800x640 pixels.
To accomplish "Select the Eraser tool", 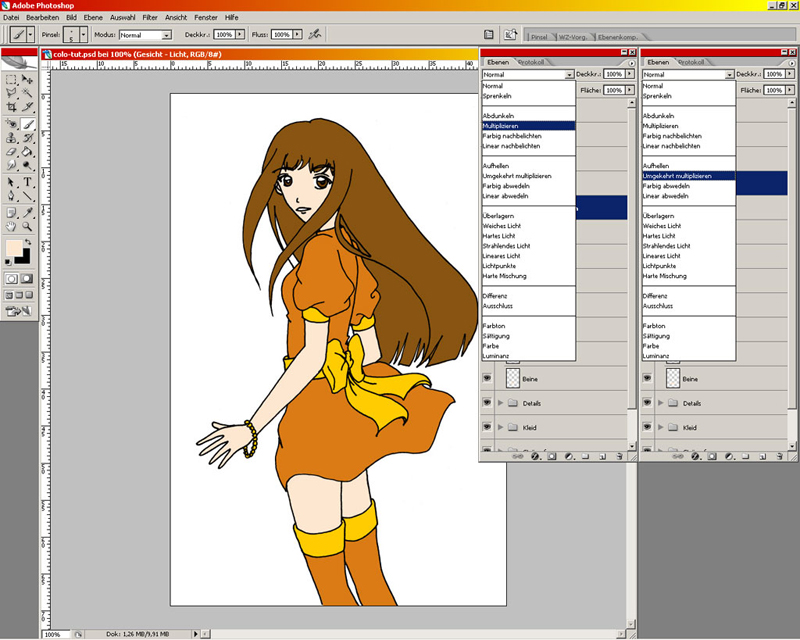I will (11, 152).
